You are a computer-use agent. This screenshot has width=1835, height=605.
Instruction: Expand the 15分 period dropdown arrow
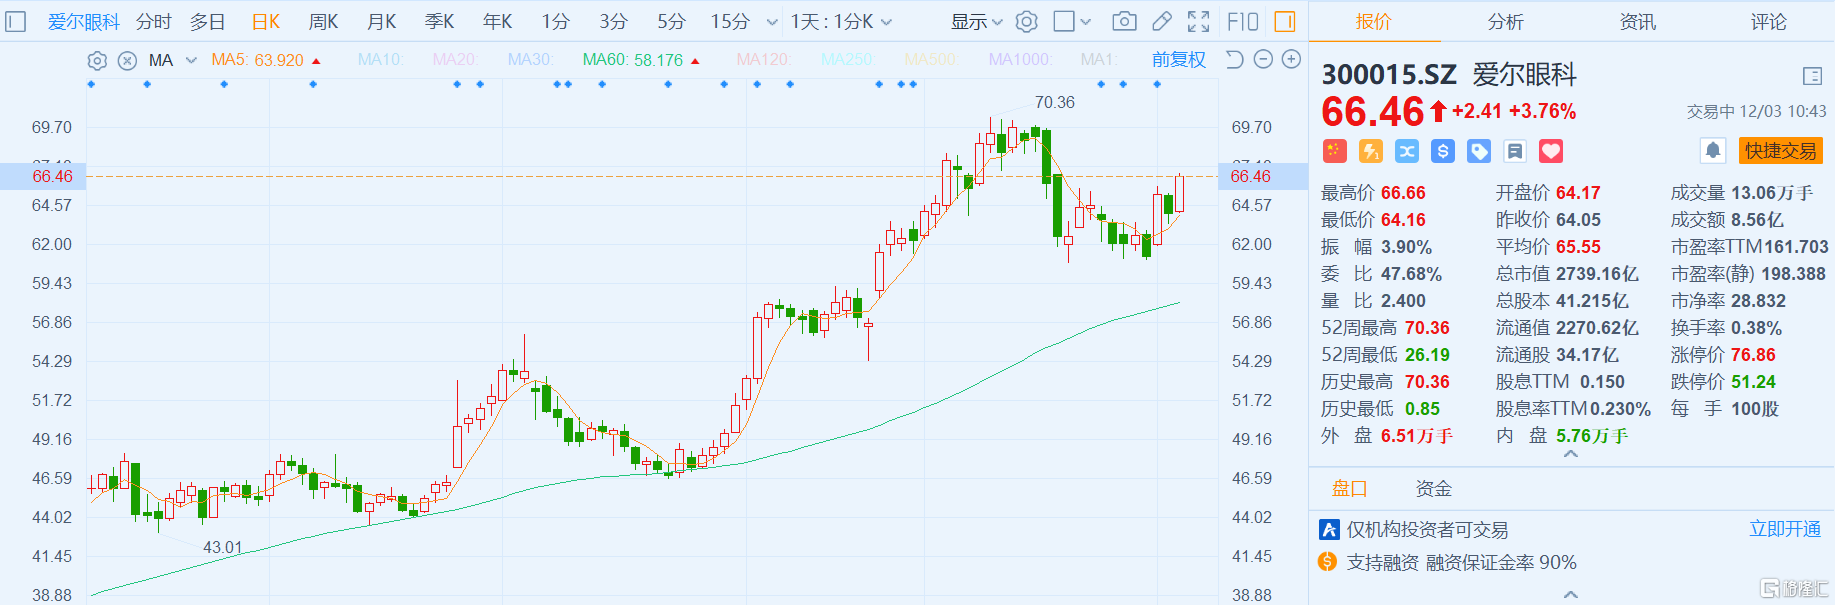point(772,22)
